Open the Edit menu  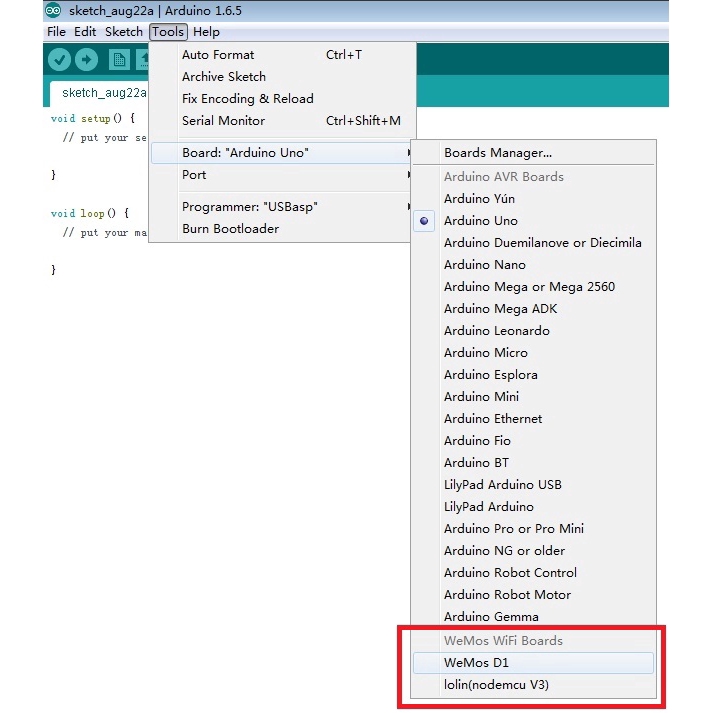click(x=85, y=32)
